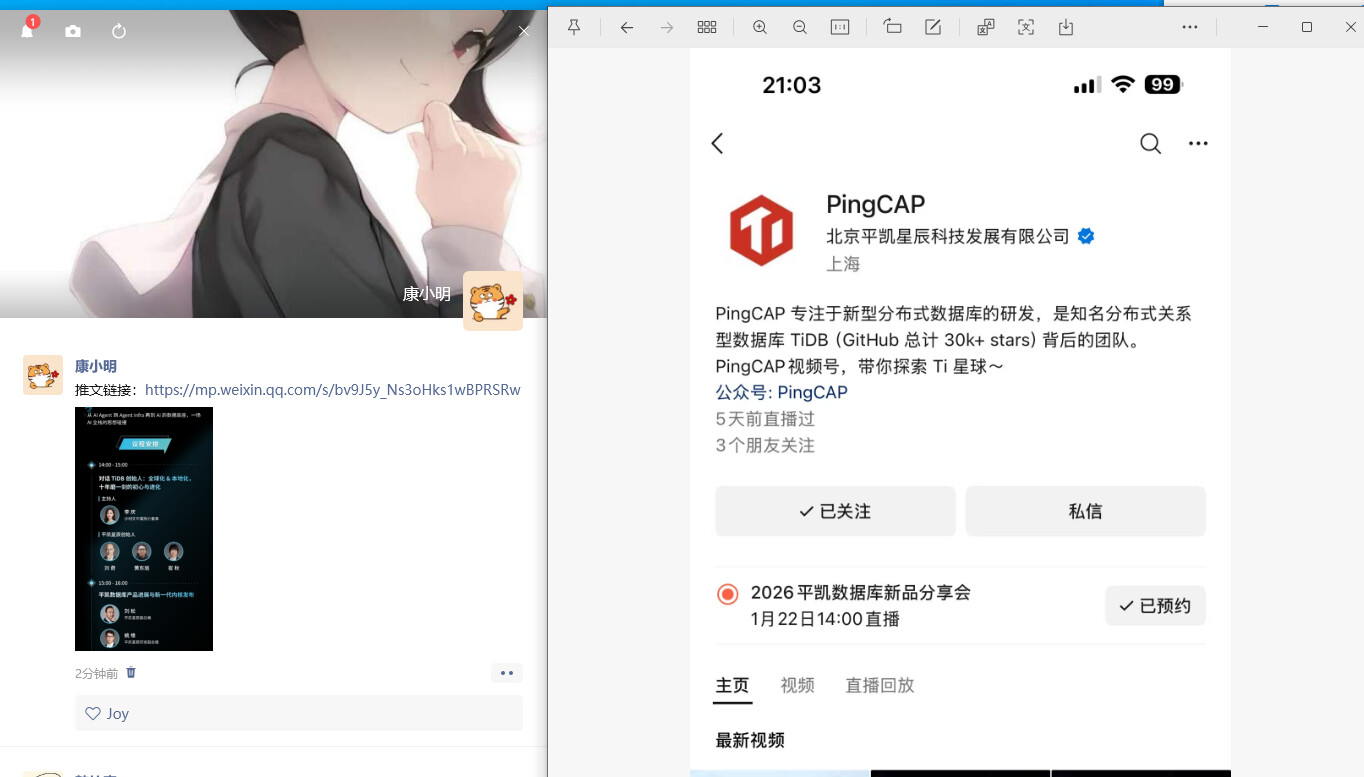Image resolution: width=1364 pixels, height=777 pixels.
Task: Maximize the image viewer window
Action: pyautogui.click(x=1307, y=27)
